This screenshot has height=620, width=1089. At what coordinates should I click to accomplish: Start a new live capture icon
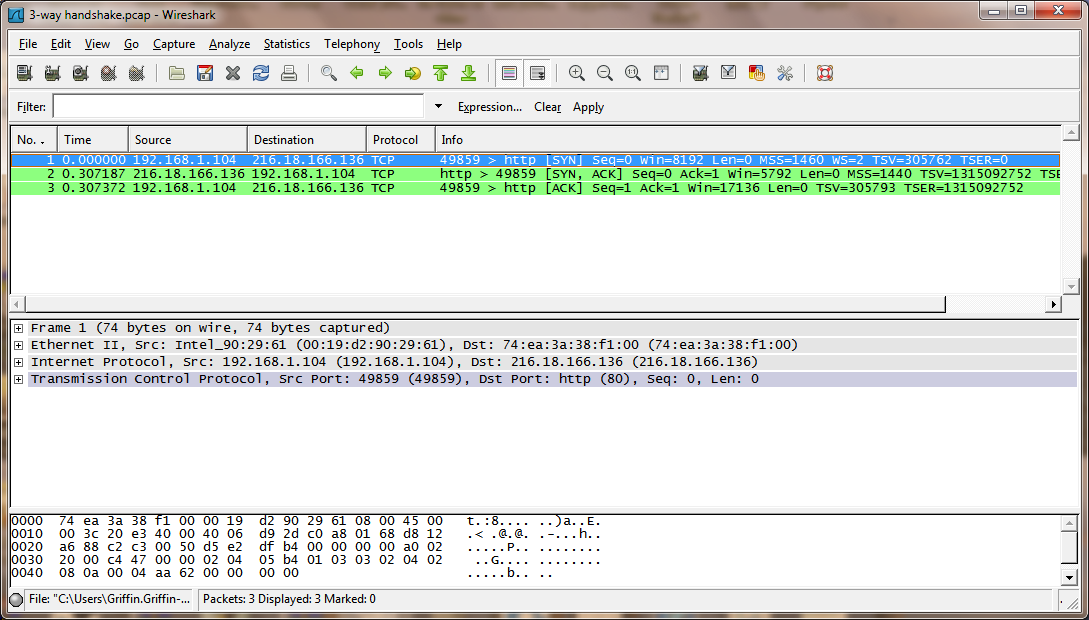pos(81,73)
